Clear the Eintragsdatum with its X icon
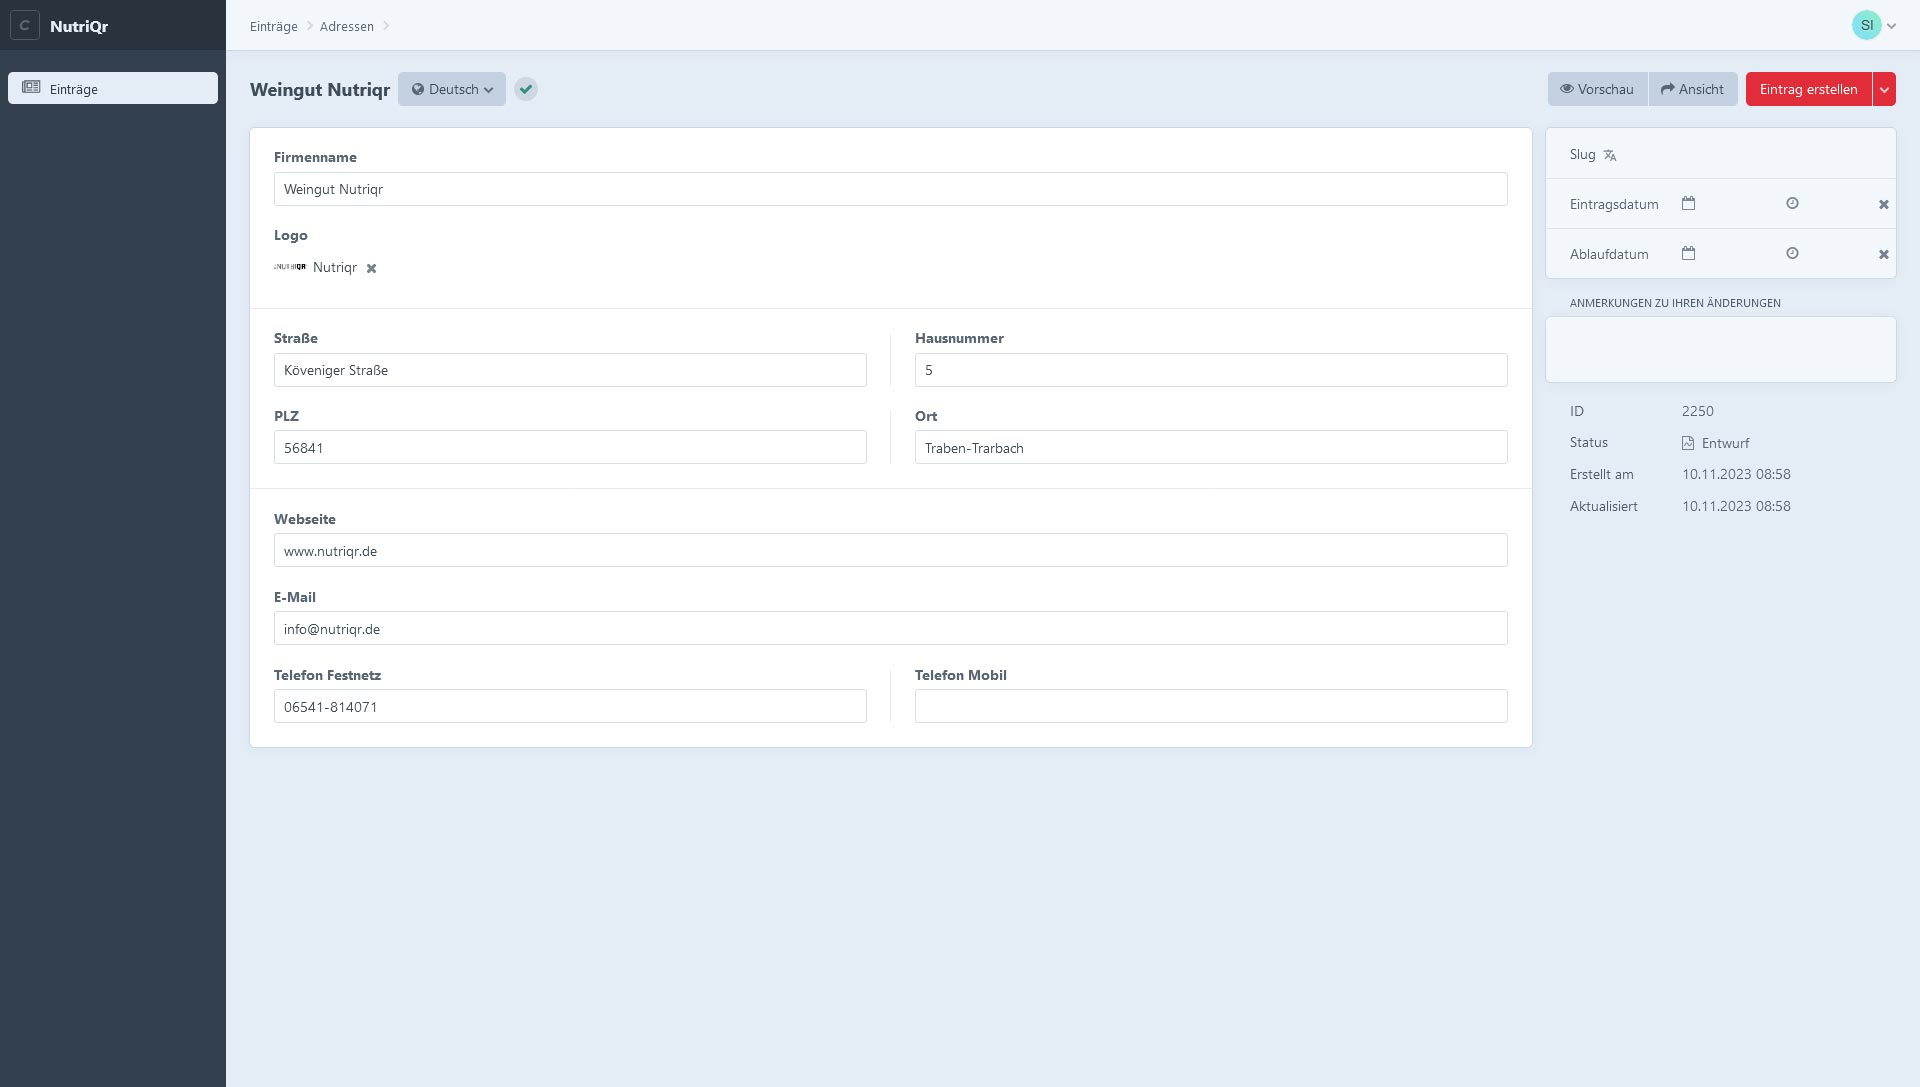 1883,205
